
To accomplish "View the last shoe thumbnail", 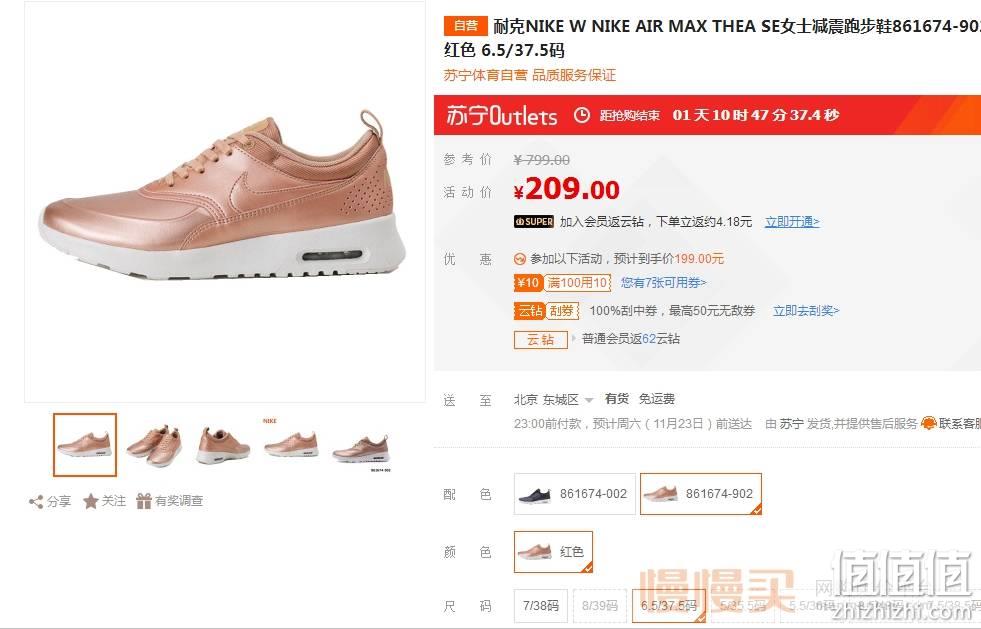I will (362, 447).
